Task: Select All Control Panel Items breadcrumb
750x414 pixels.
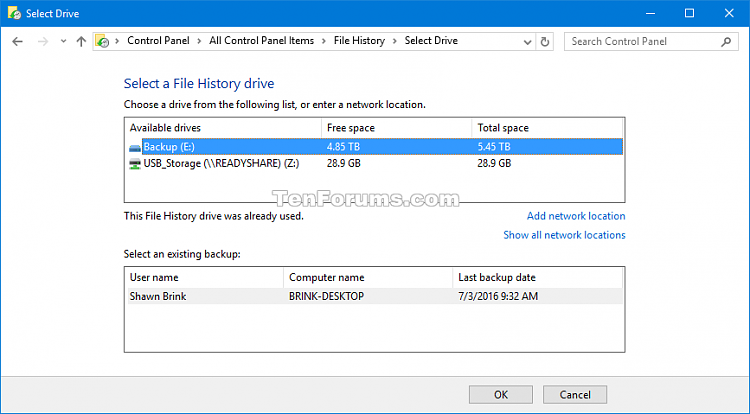Action: point(262,41)
